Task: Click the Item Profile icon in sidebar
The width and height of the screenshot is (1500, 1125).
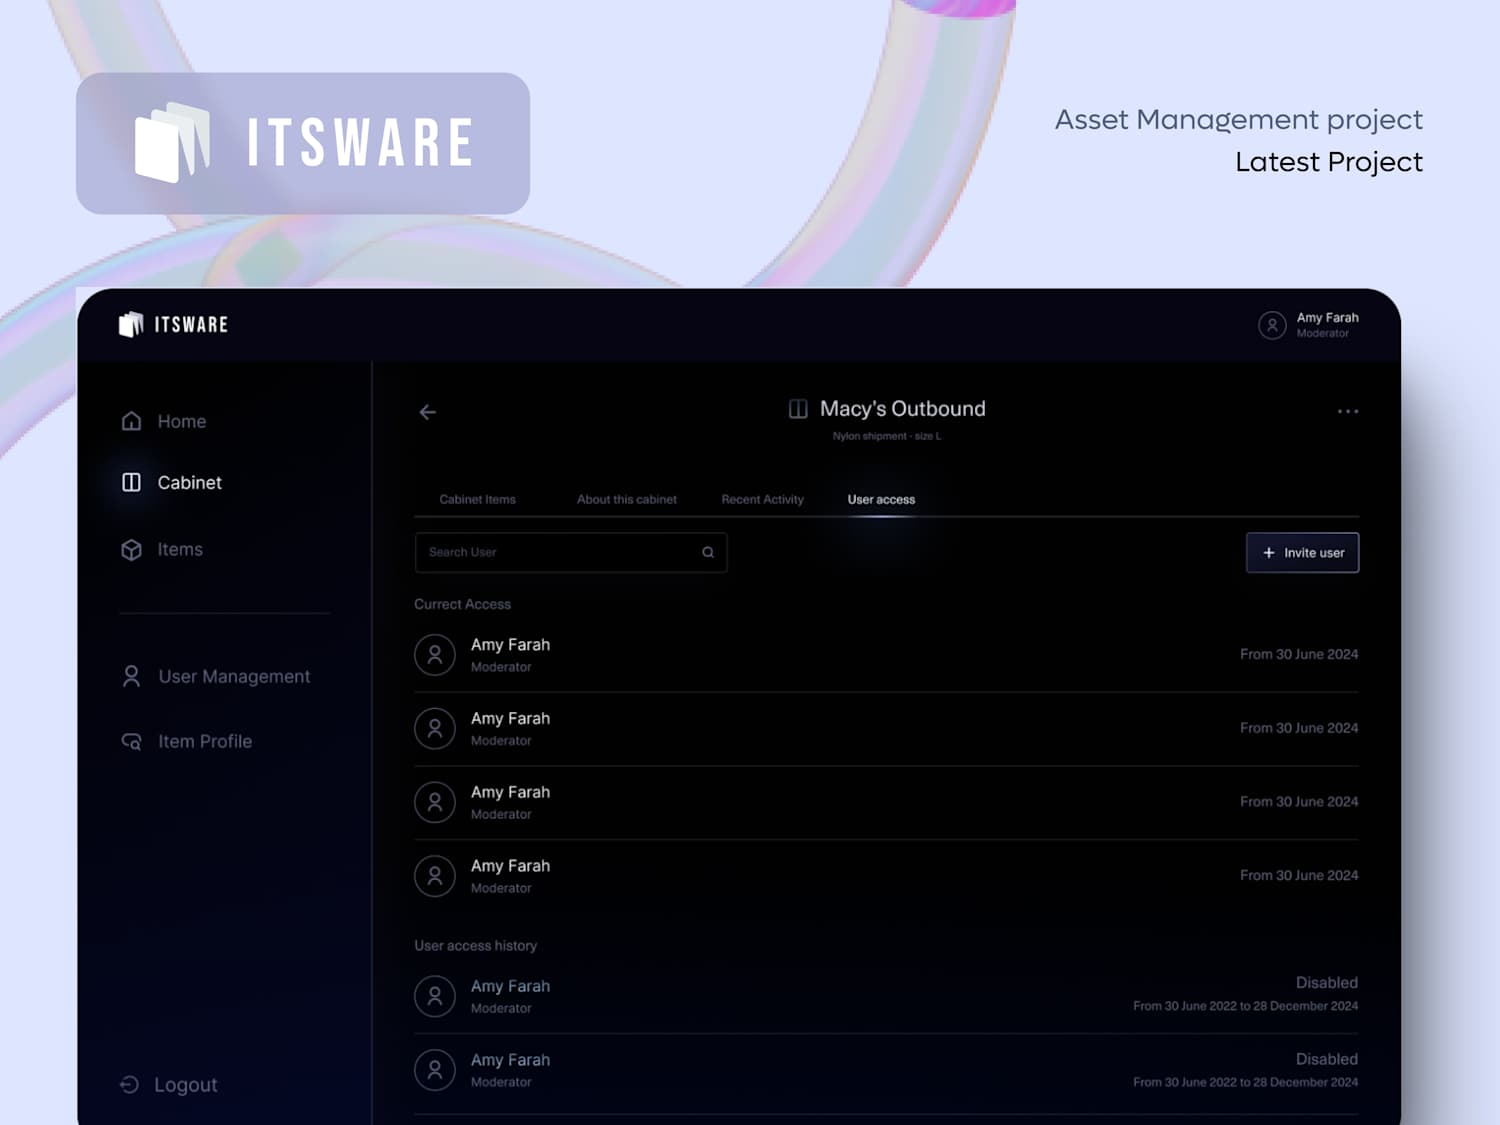Action: [x=131, y=741]
